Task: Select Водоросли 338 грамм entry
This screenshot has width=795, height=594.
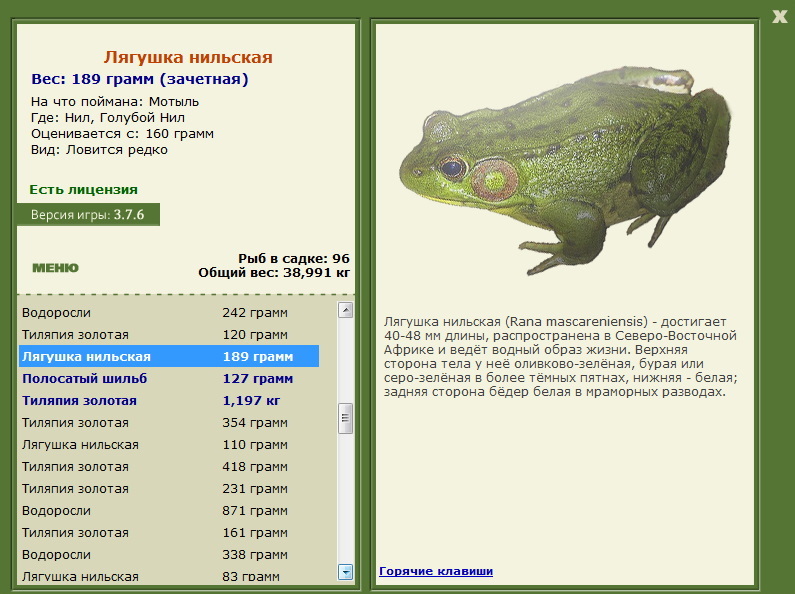Action: pyautogui.click(x=169, y=554)
